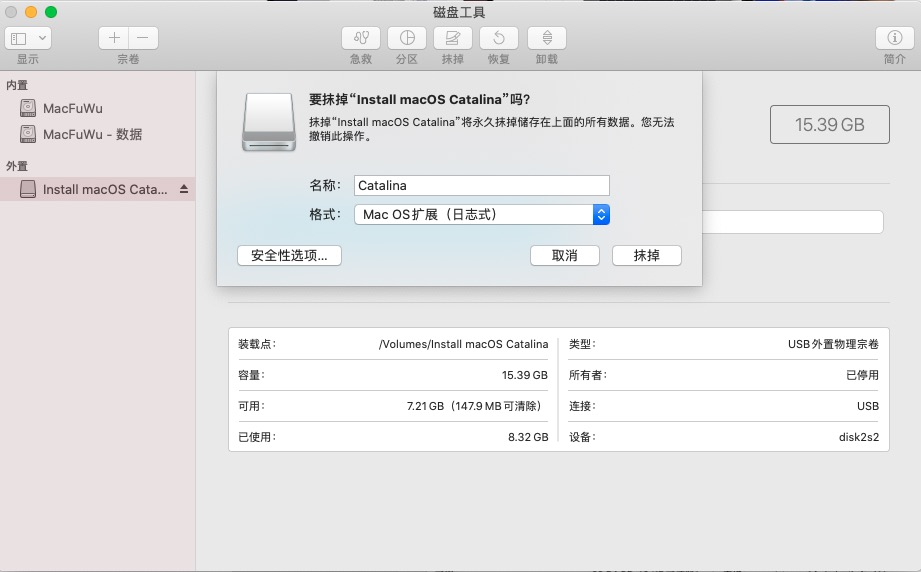
Task: Click the external drive icon in sidebar
Action: (x=28, y=189)
